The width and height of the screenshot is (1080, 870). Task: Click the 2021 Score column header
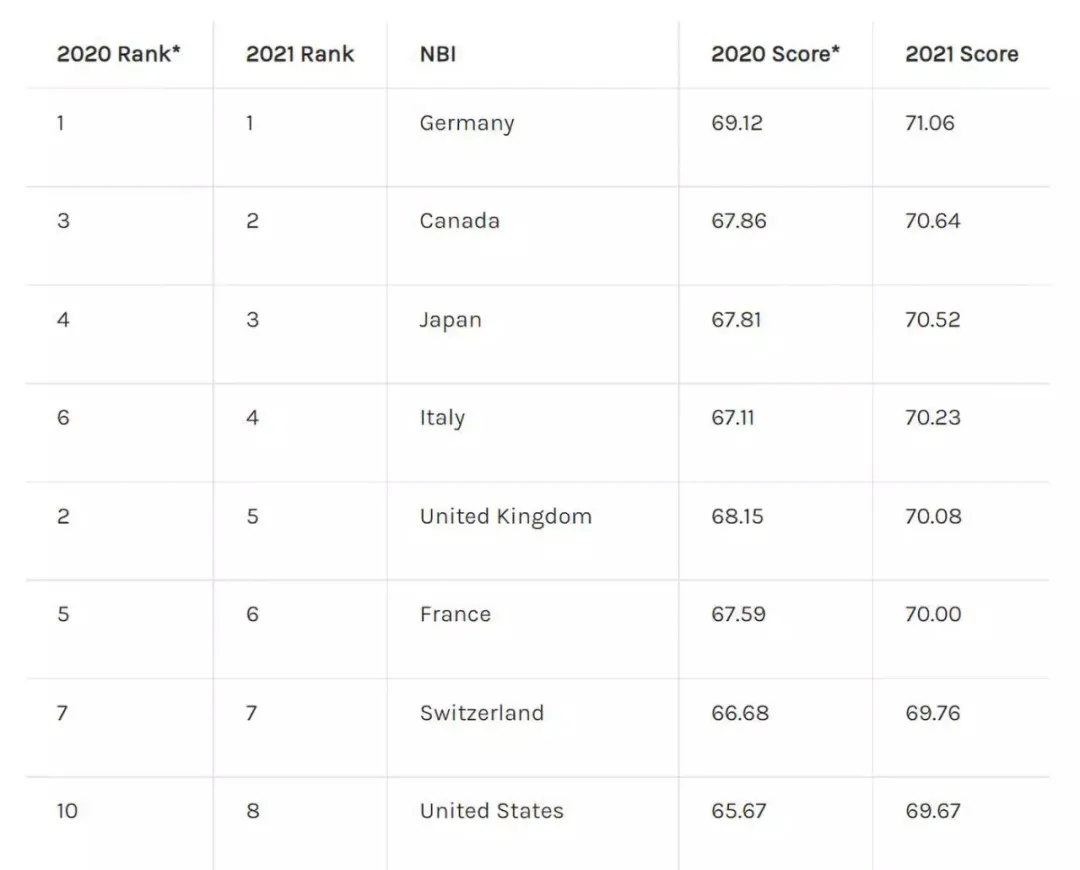pyautogui.click(x=961, y=54)
